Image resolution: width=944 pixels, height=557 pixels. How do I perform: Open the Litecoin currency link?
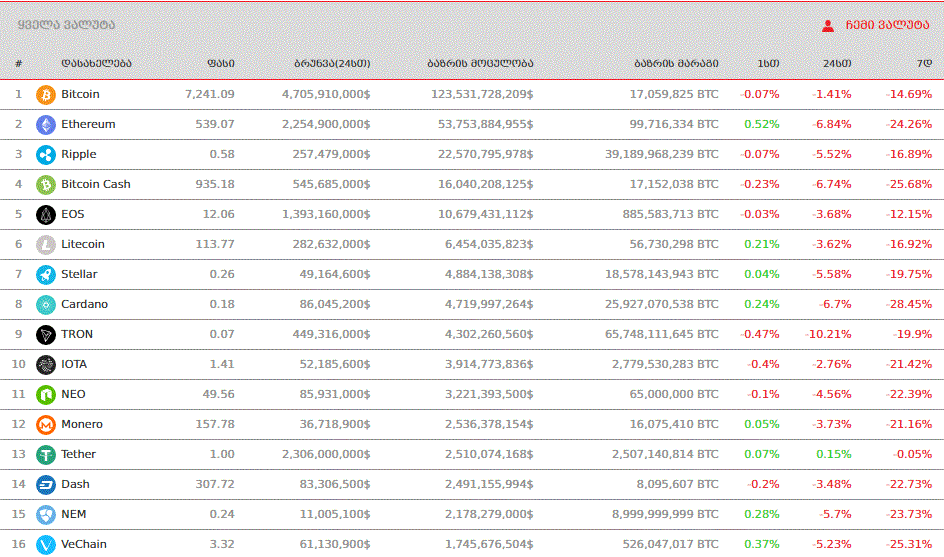(83, 244)
